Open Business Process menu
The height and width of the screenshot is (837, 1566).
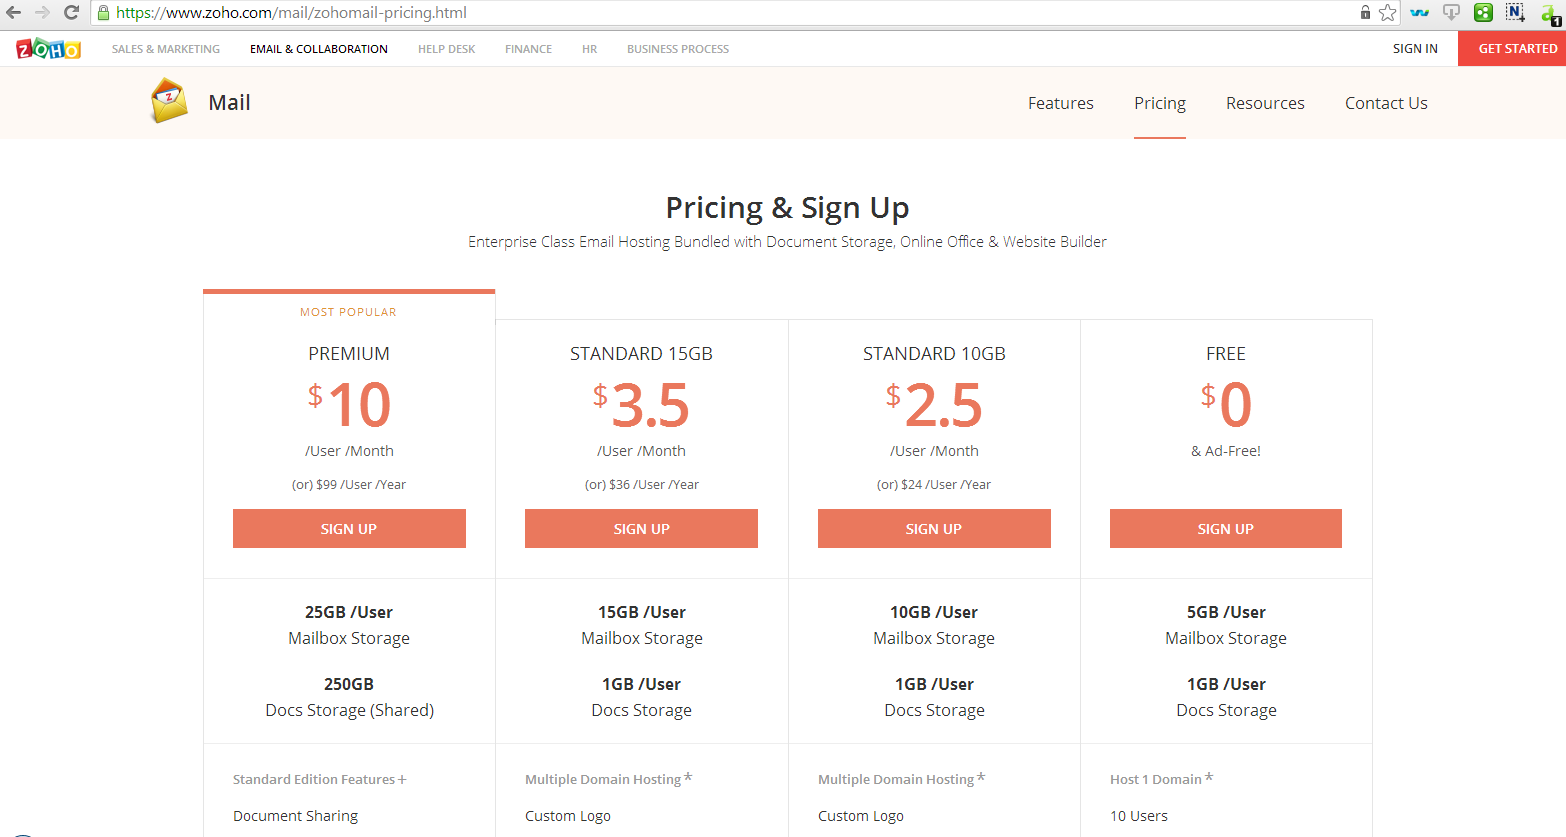tap(678, 49)
